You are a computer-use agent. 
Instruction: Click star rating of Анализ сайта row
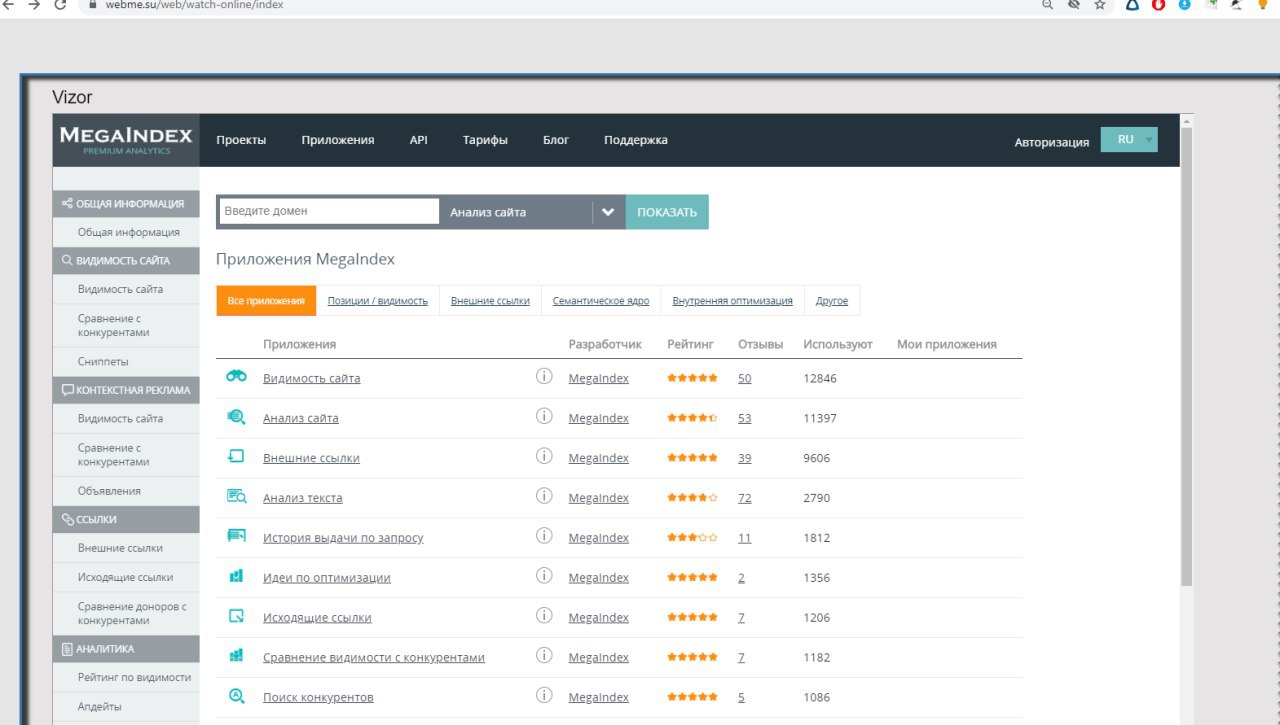(692, 417)
